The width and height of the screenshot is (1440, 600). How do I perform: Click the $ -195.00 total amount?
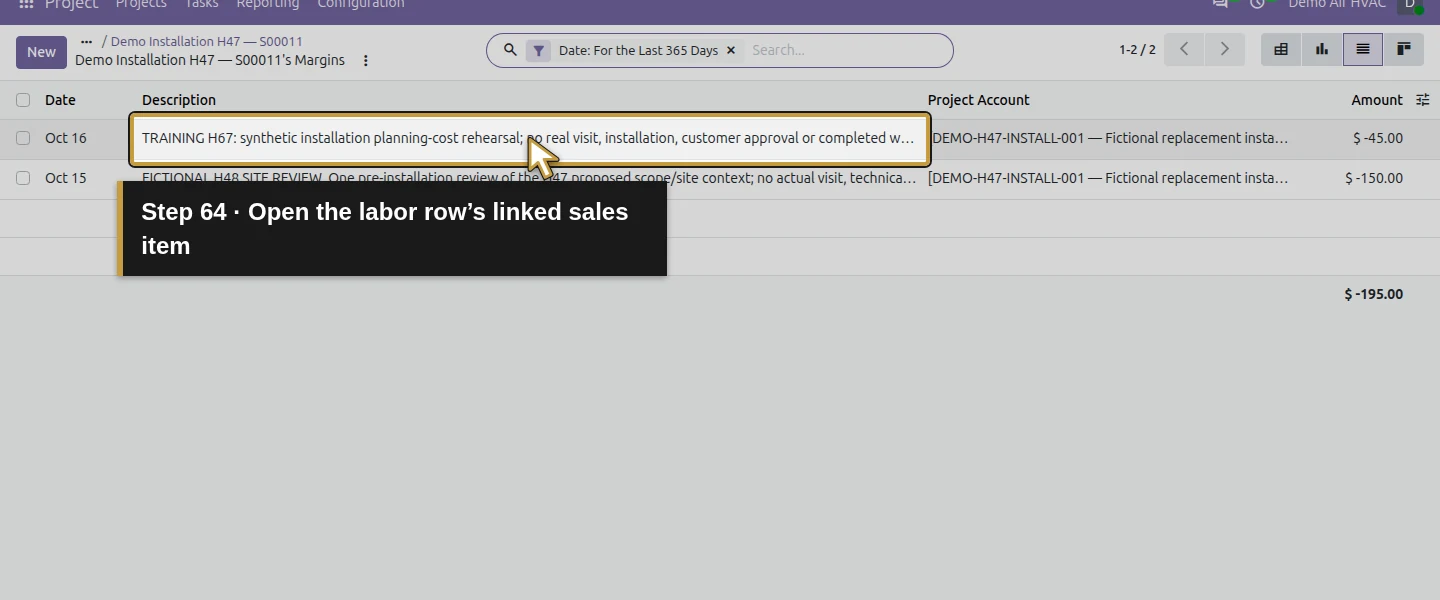pyautogui.click(x=1374, y=294)
